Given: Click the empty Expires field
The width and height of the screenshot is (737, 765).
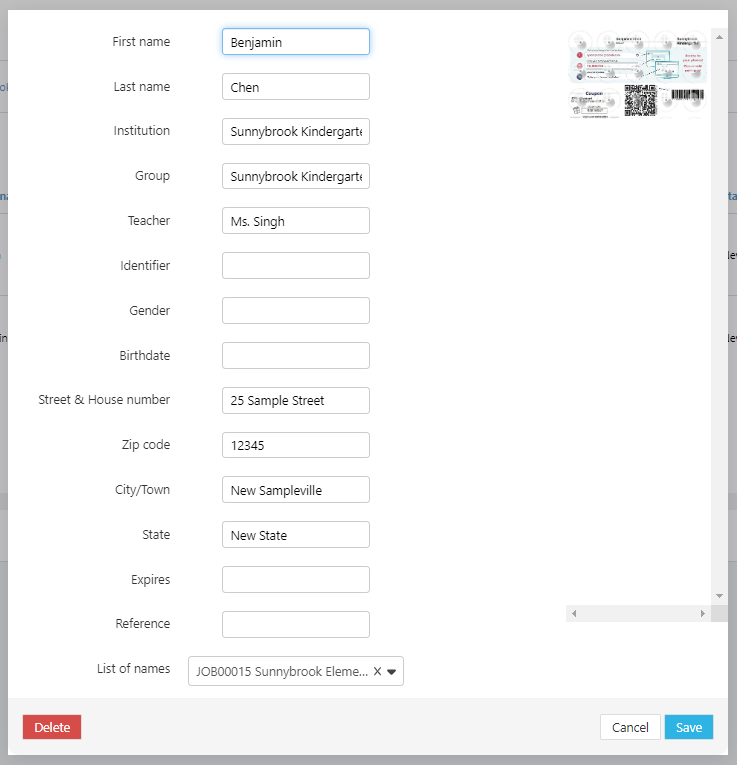Looking at the screenshot, I should (x=296, y=580).
